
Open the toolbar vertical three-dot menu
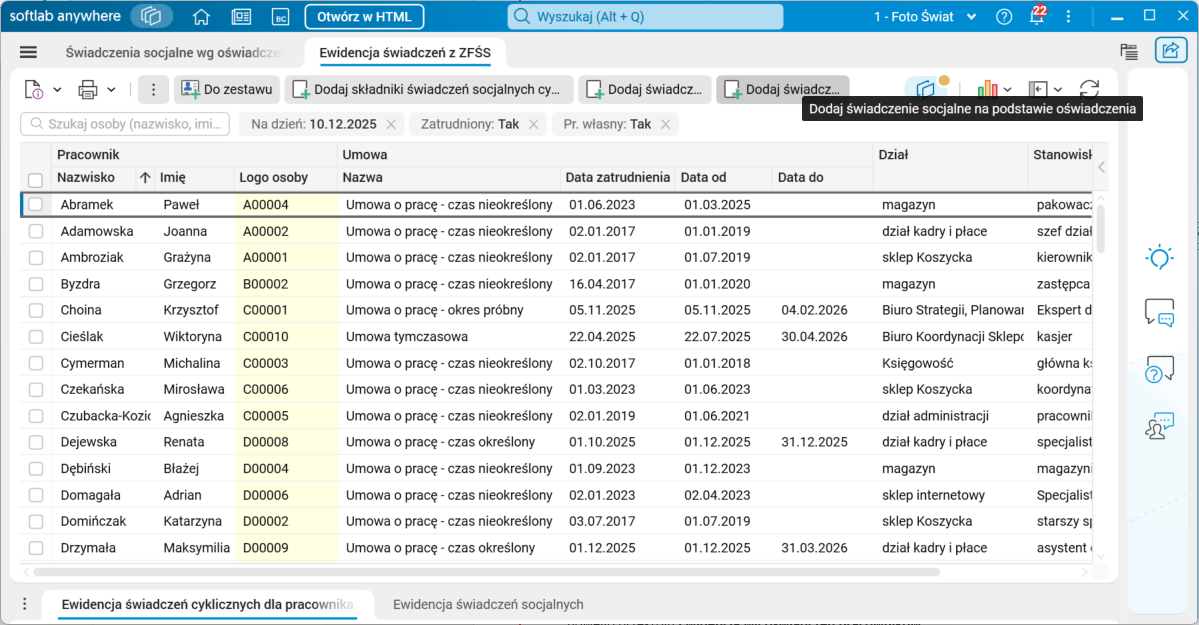tap(153, 90)
